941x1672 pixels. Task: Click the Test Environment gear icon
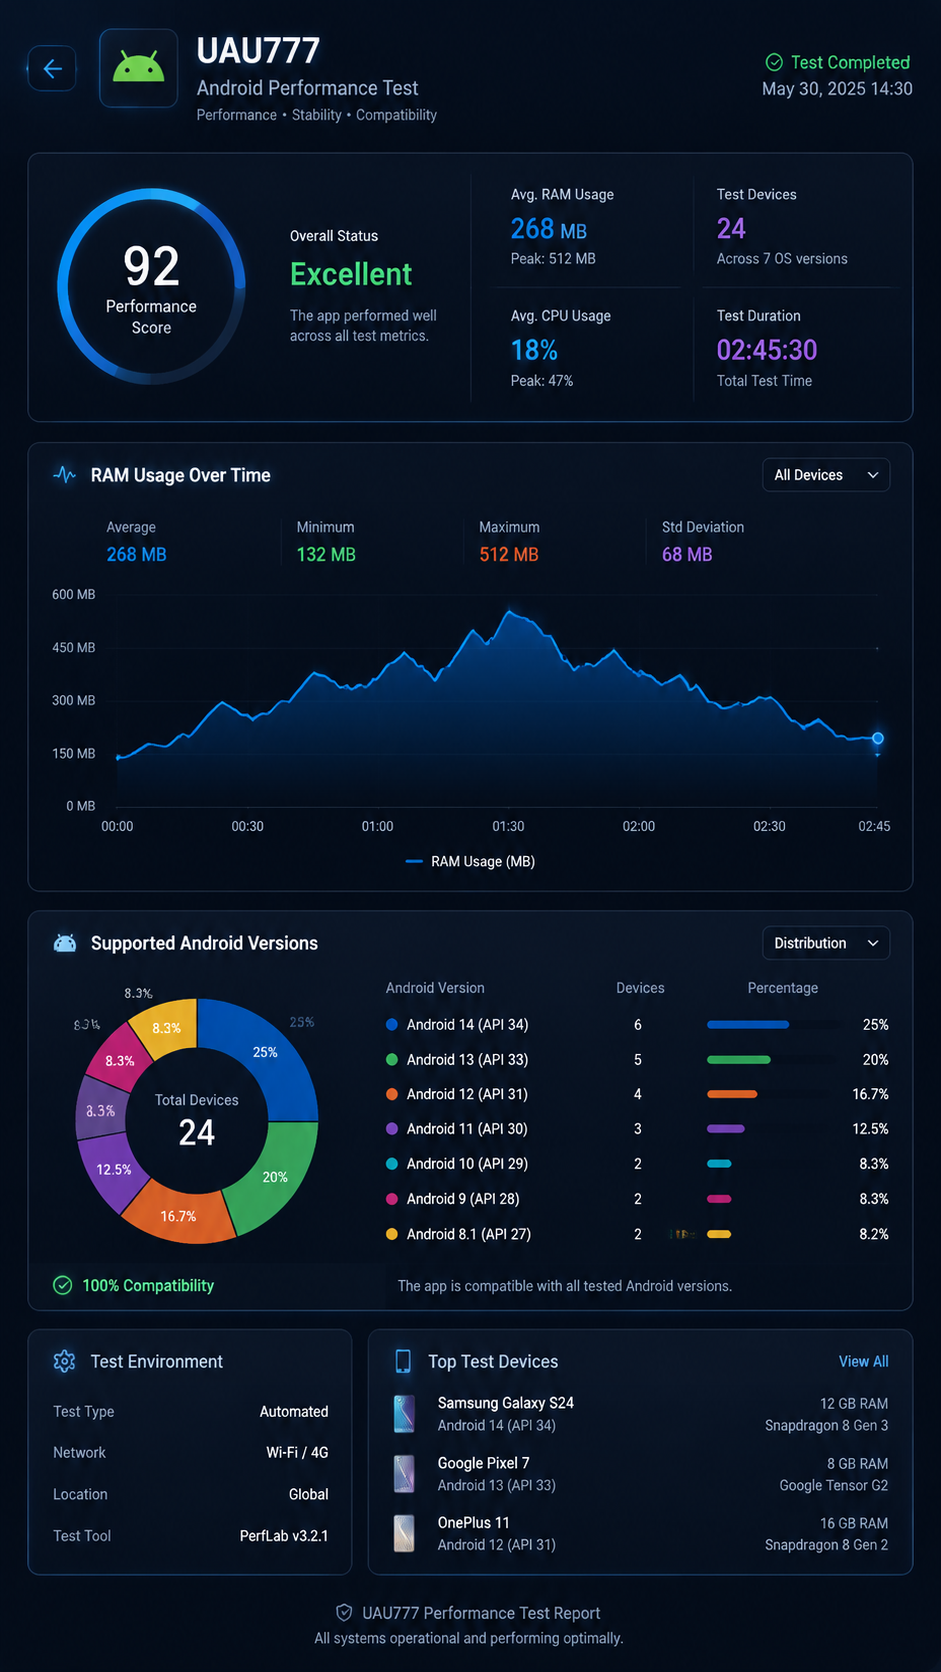(x=64, y=1361)
